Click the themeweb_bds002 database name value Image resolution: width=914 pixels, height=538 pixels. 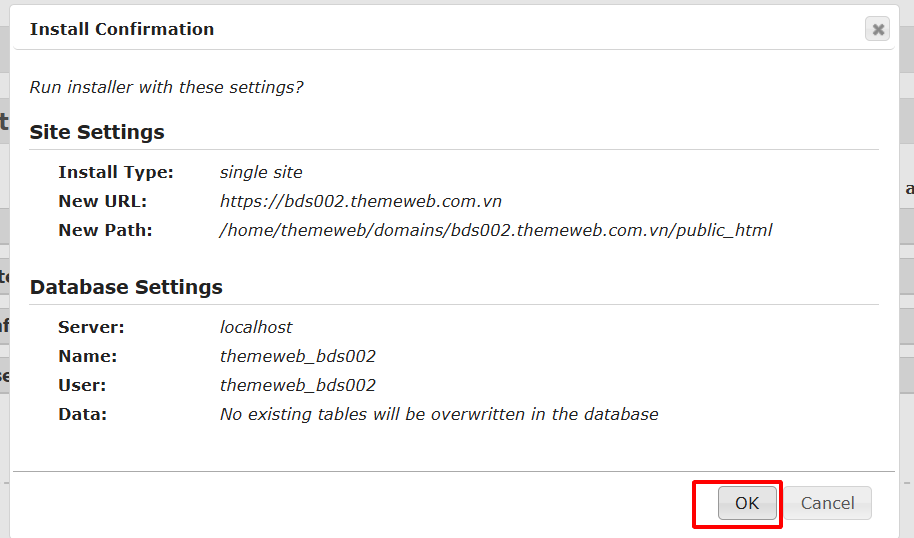298,356
